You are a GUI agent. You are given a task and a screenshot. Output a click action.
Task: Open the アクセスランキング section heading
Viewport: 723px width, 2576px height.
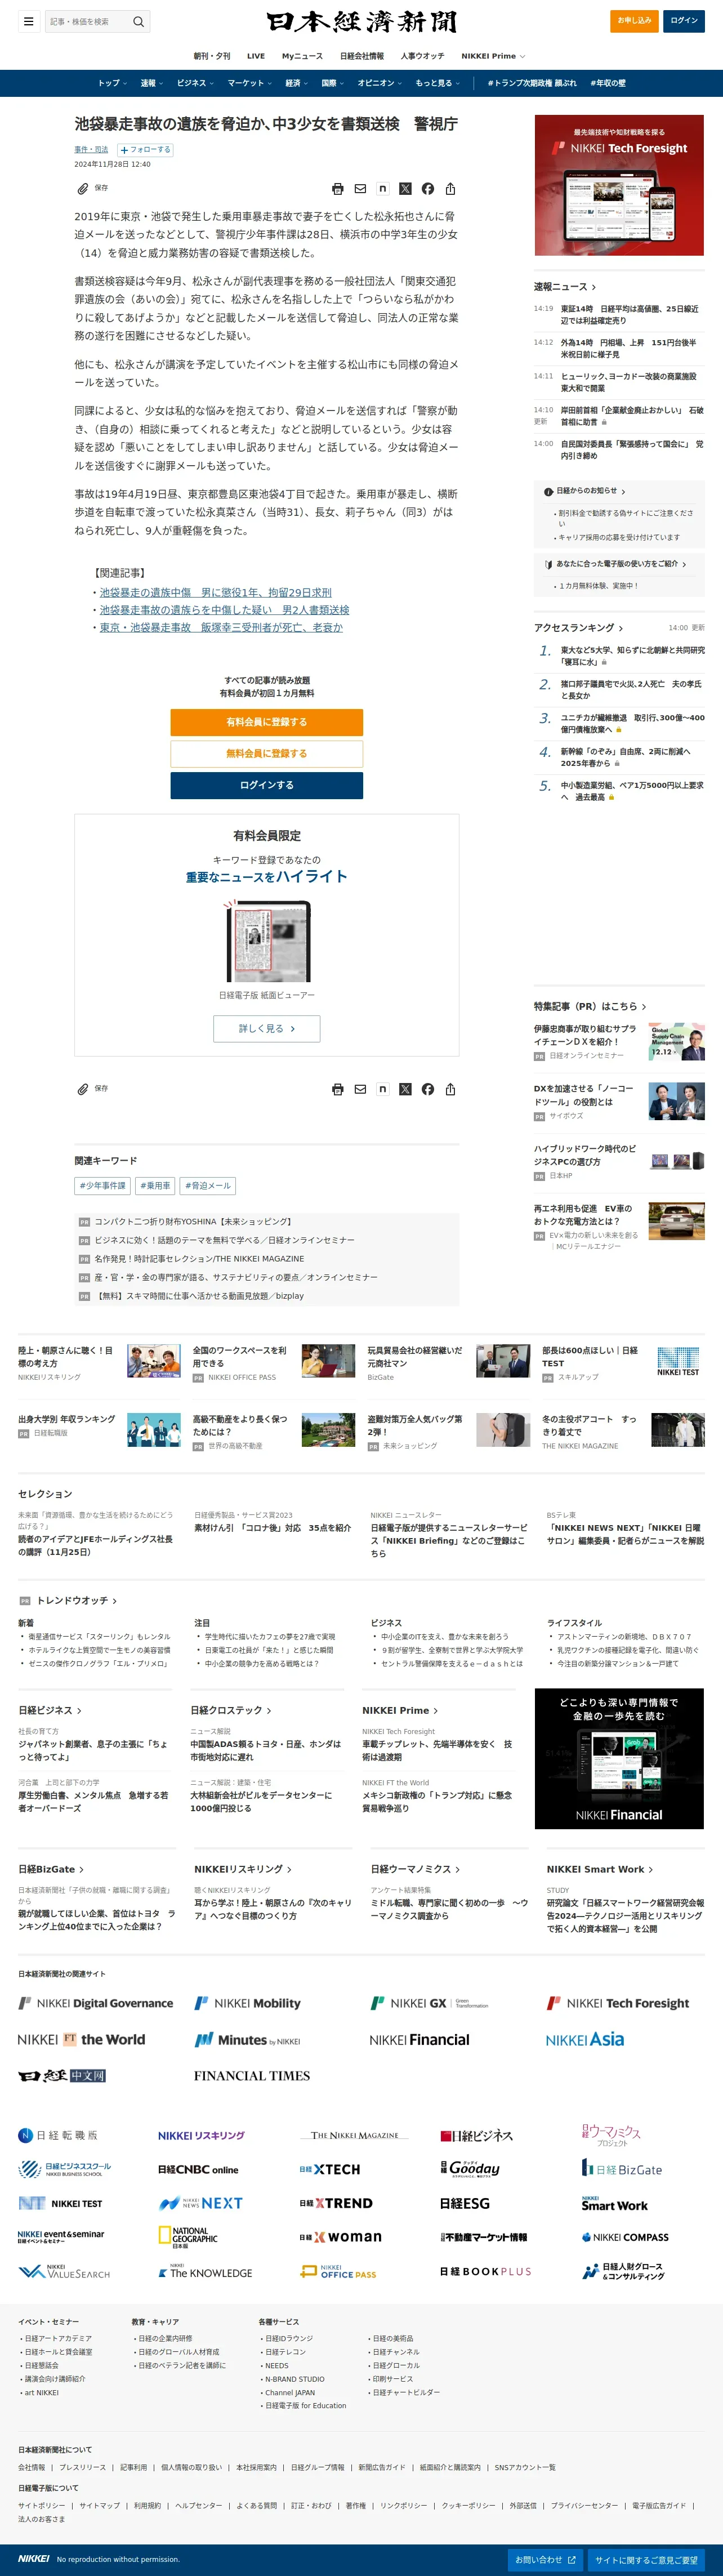tap(578, 628)
